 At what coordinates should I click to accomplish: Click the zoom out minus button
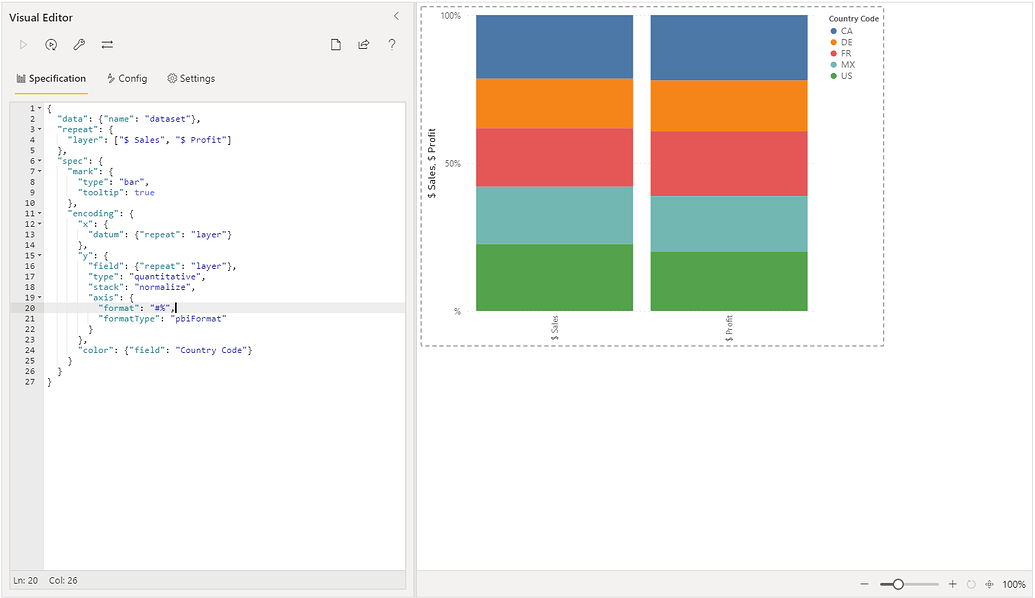pos(865,584)
